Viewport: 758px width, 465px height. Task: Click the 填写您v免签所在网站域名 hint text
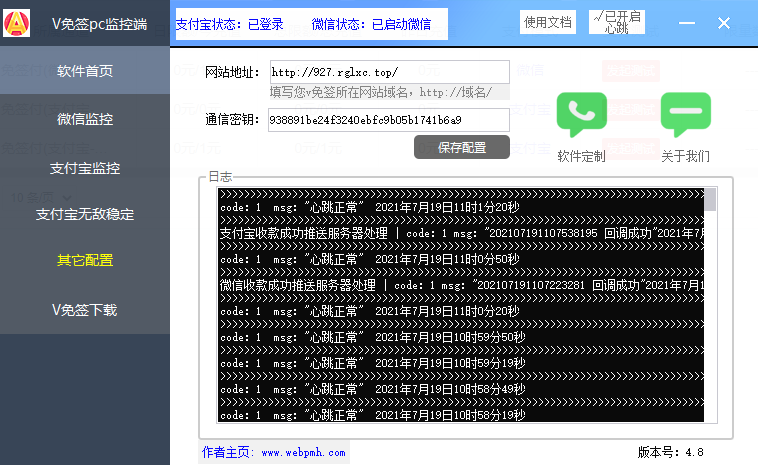[x=381, y=92]
